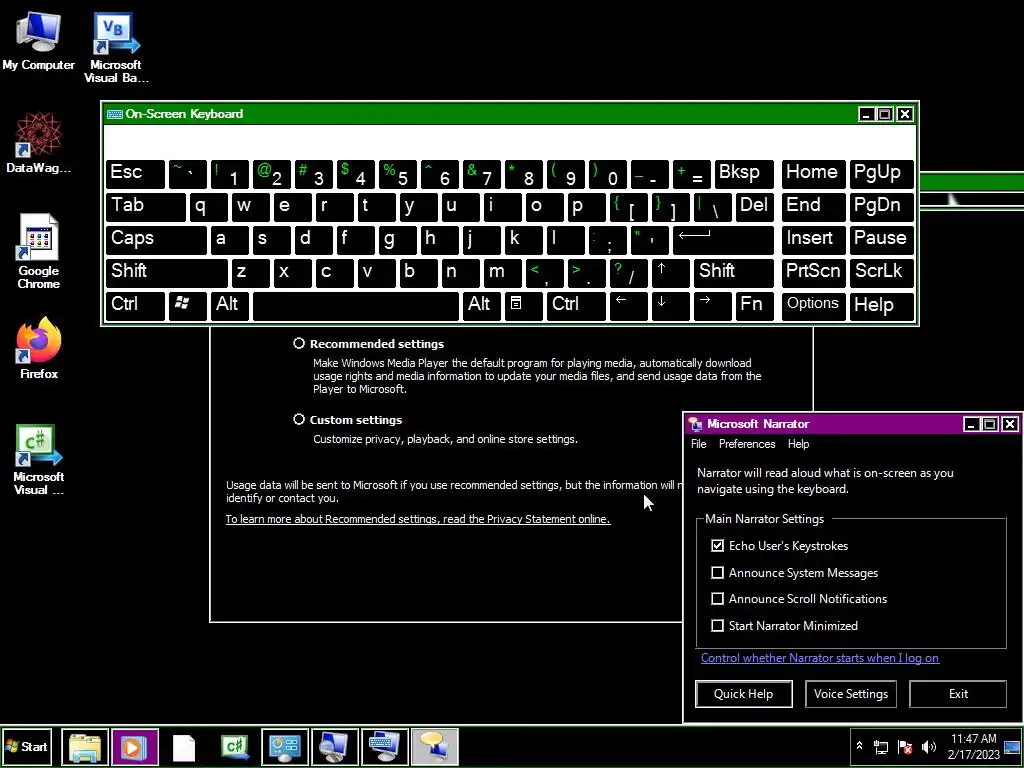1024x768 pixels.
Task: Click Help key on On-Screen Keyboard
Action: 882,305
